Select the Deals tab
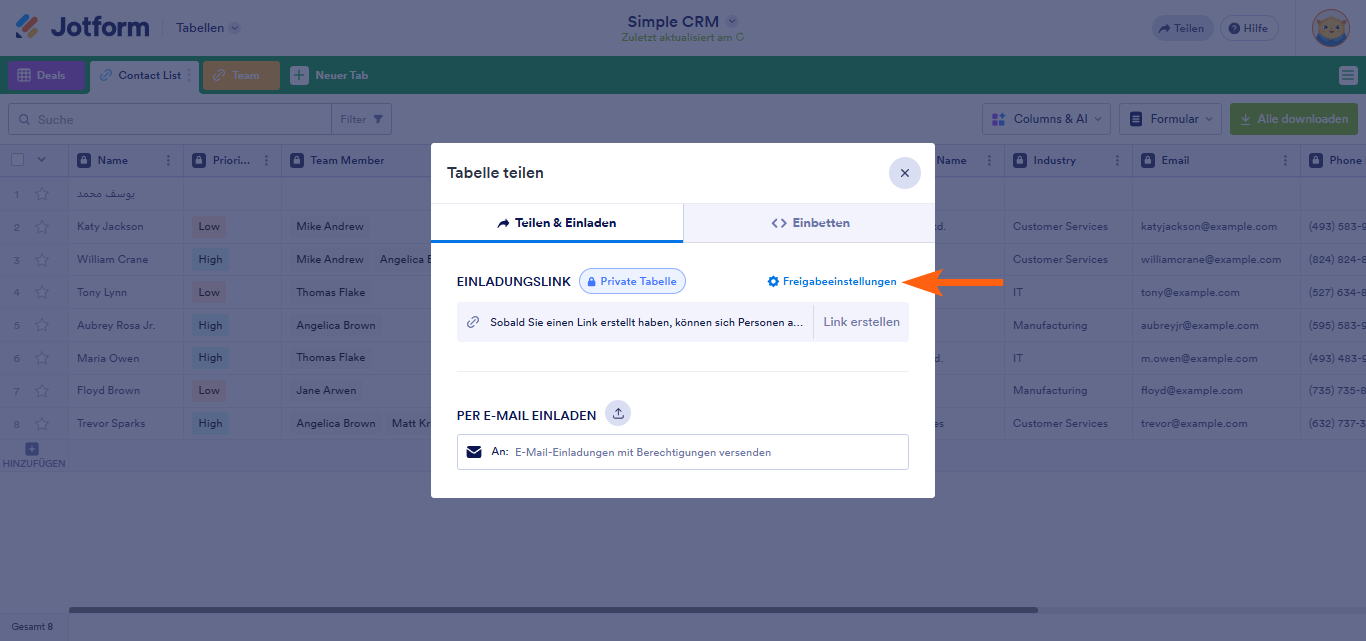Screen dimensions: 1366x641 coord(46,75)
